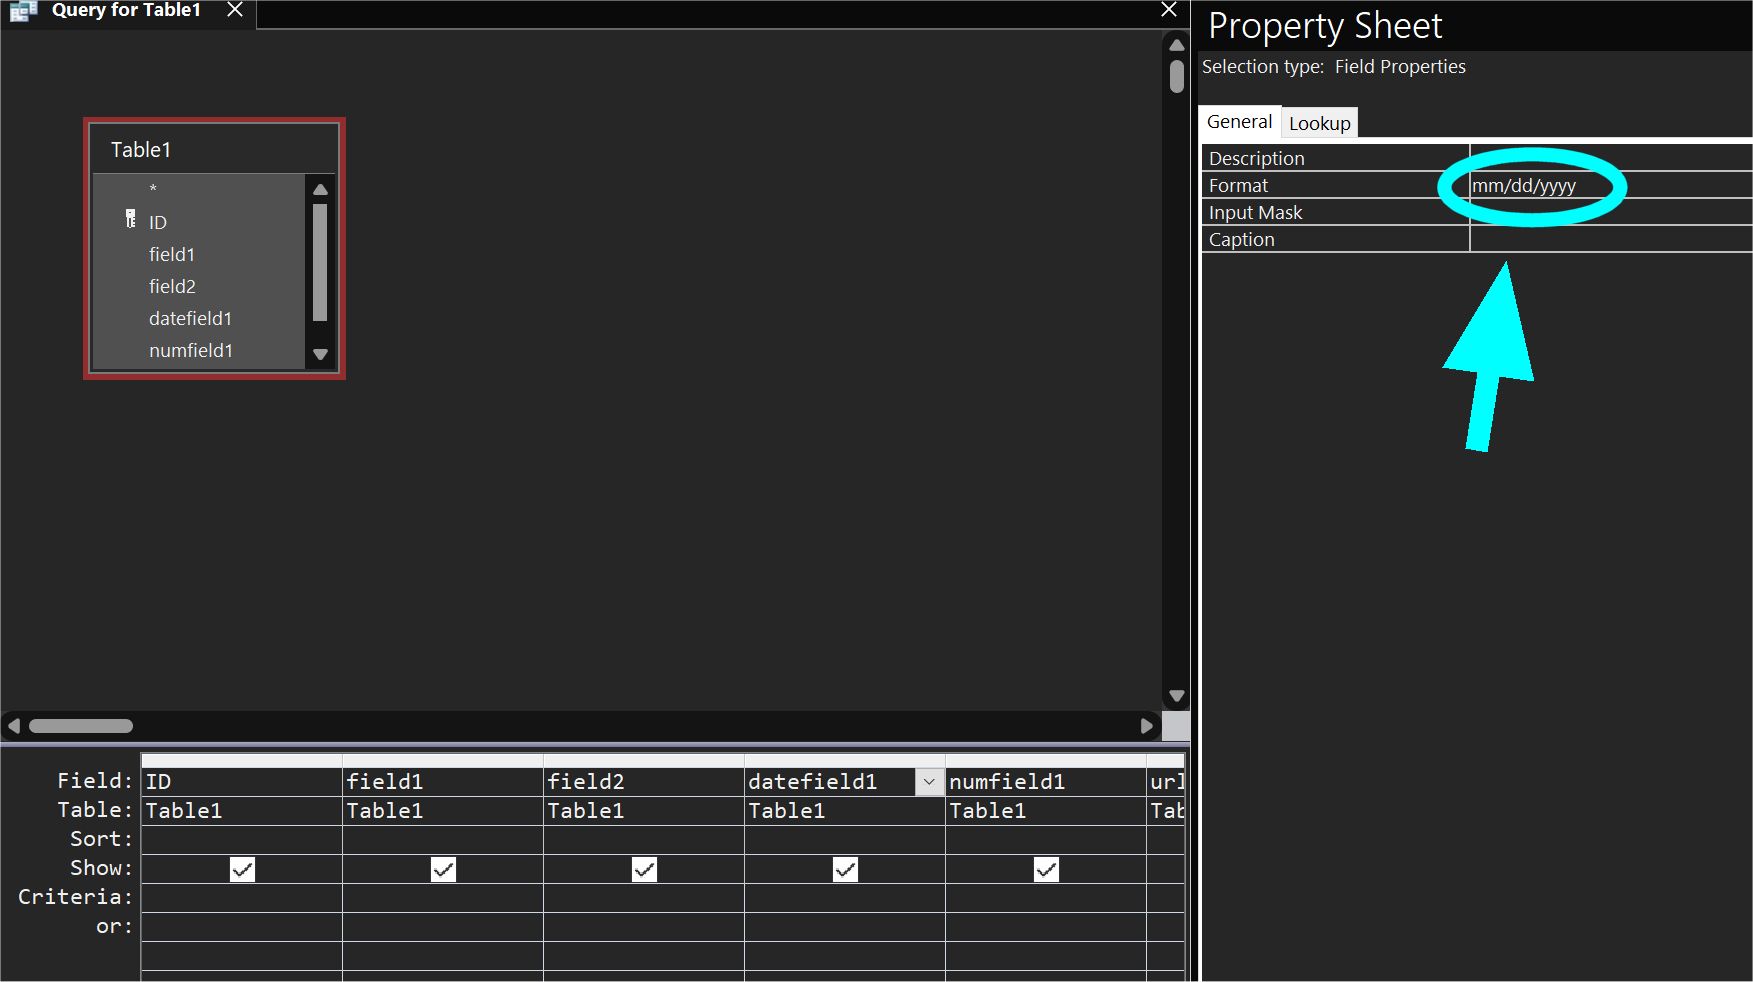Screen dimensions: 1753x982
Task: Select the General tab in Property Sheet
Action: pos(1239,122)
